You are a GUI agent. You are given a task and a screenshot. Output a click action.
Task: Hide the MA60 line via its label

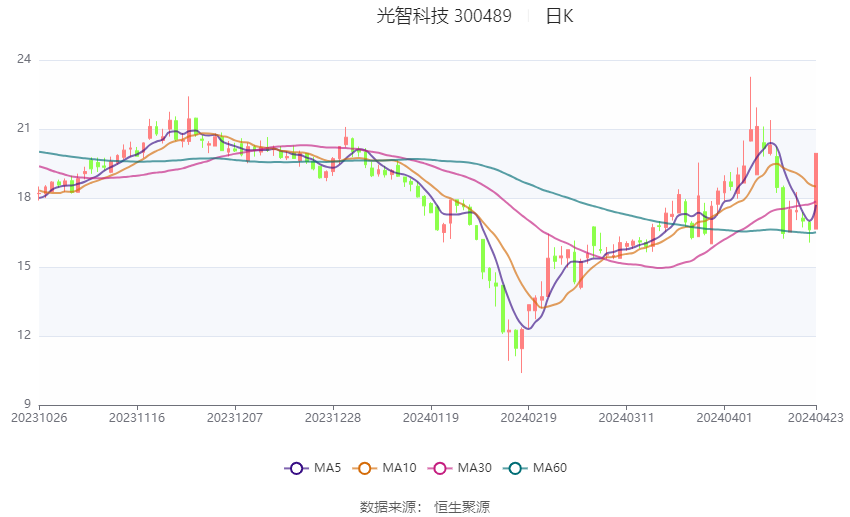point(550,468)
